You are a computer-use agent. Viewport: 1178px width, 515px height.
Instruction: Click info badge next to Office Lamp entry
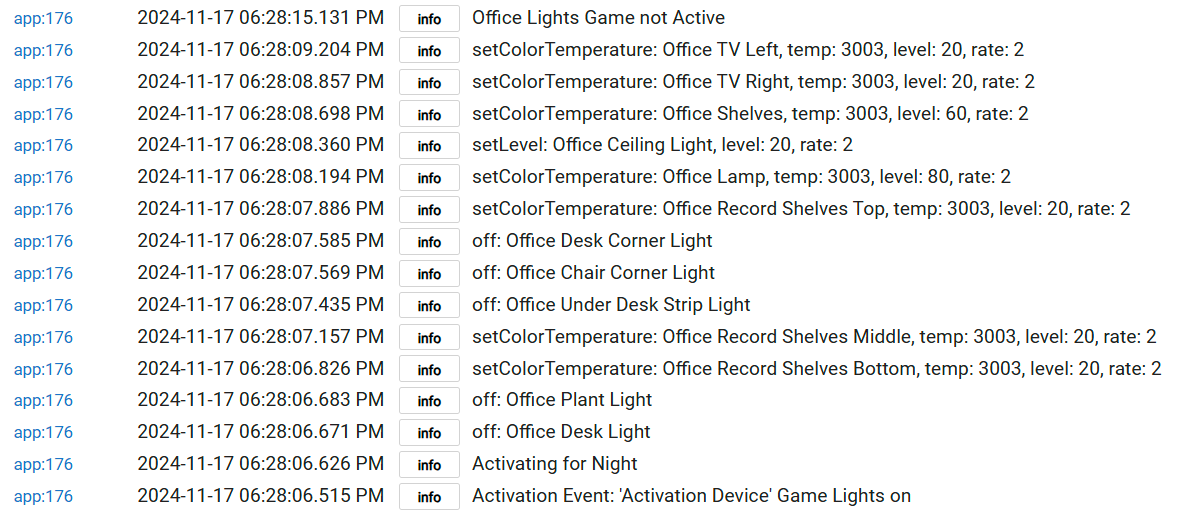coord(429,178)
